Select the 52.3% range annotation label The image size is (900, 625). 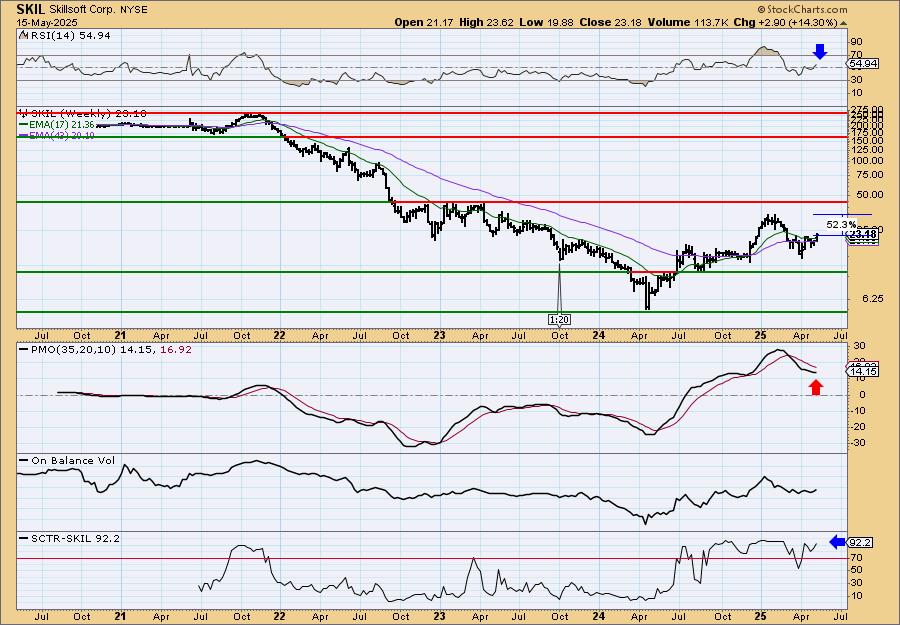tap(841, 224)
